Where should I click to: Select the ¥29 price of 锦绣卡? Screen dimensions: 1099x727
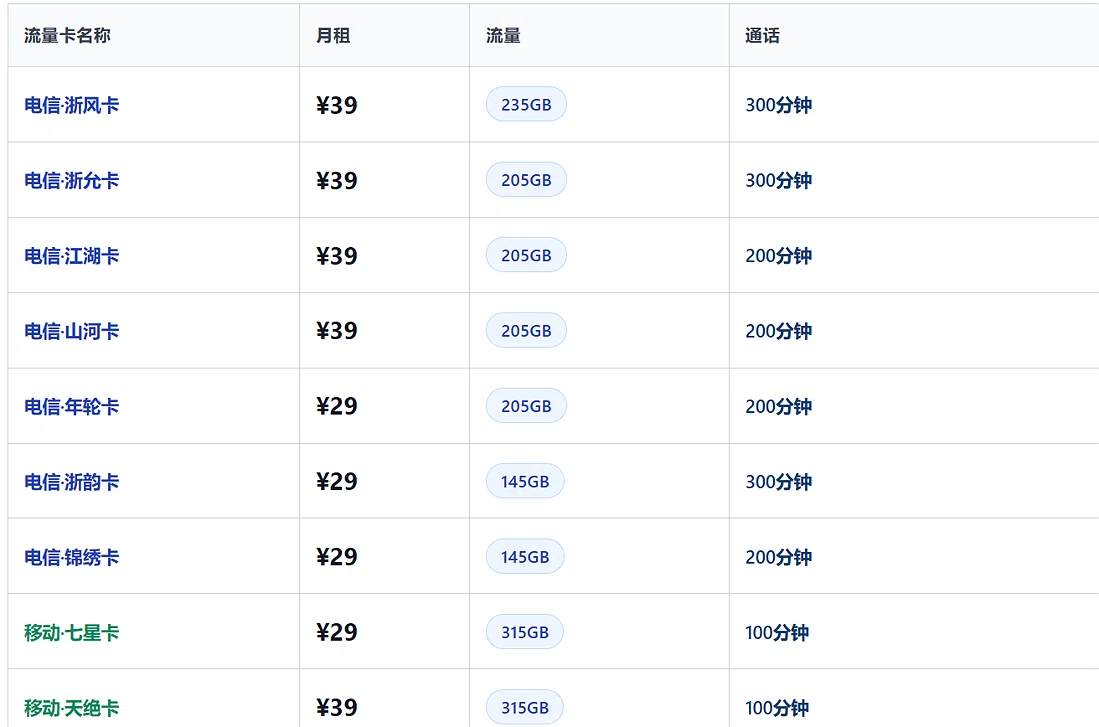(x=336, y=557)
